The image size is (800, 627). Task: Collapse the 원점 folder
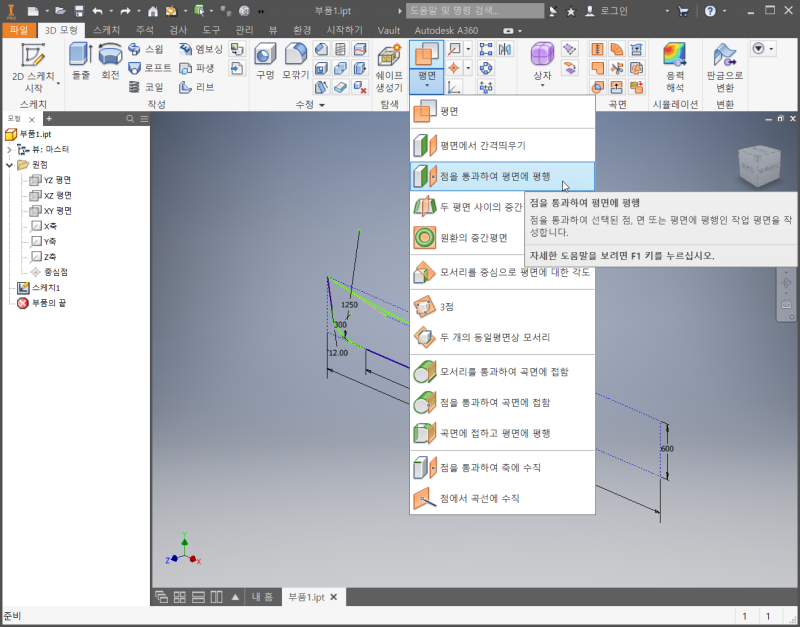click(9, 165)
